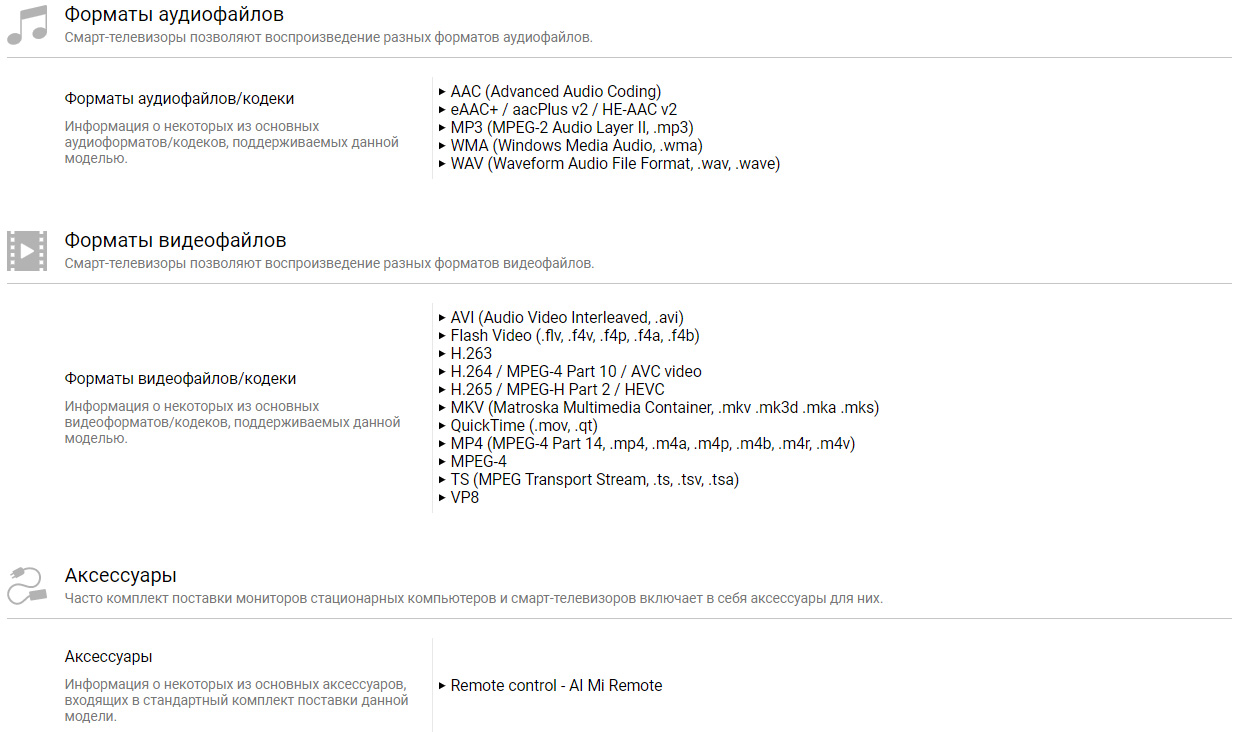Click the MP3 (MPEG-2 Audio Layer II) entry
Viewport: 1236px width, 732px height.
[571, 128]
